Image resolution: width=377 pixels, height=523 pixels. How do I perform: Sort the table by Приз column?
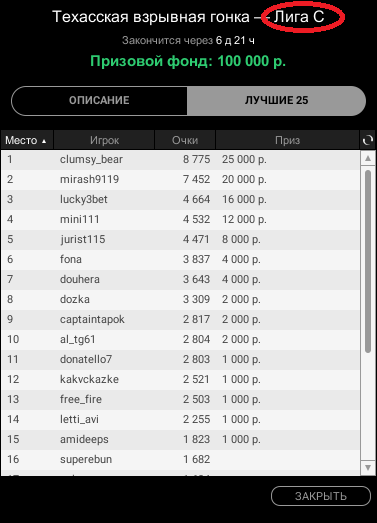tap(288, 140)
